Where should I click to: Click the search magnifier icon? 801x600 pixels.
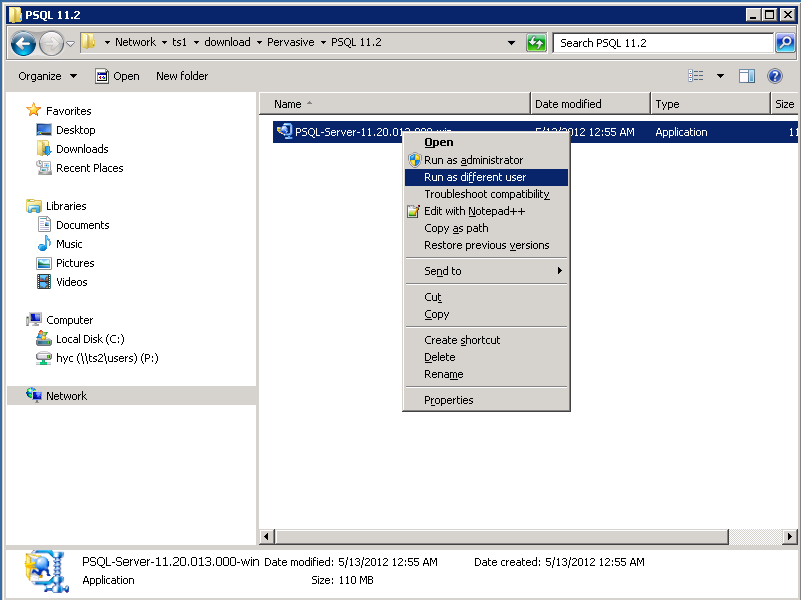pos(786,43)
